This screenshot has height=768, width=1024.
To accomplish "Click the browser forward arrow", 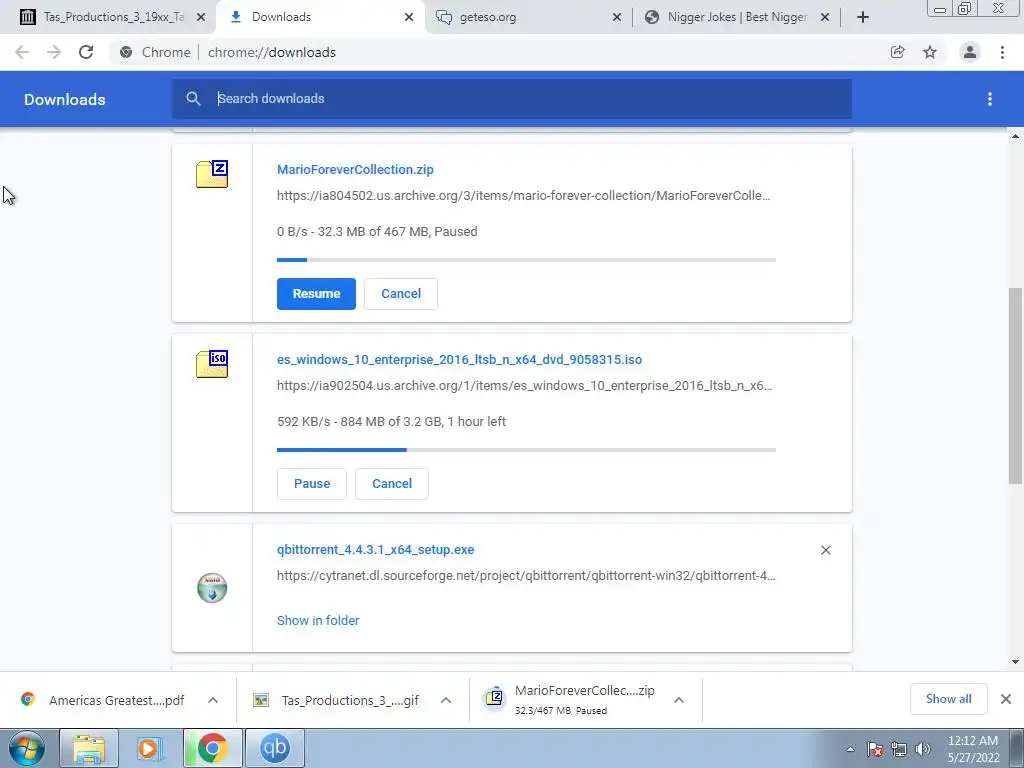I will coord(54,52).
